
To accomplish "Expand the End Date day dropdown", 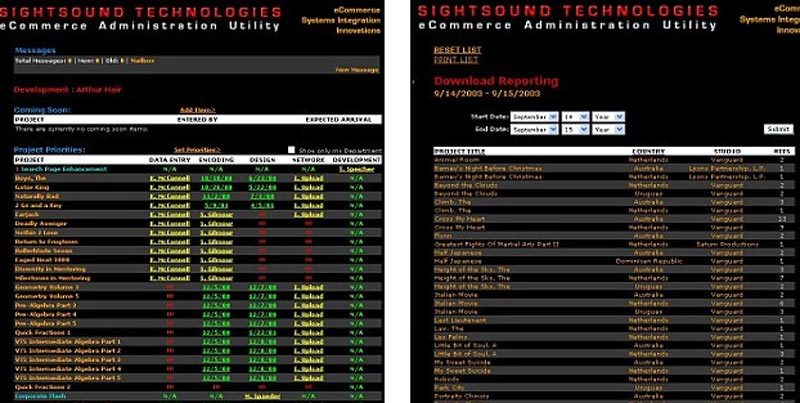I will (x=577, y=129).
